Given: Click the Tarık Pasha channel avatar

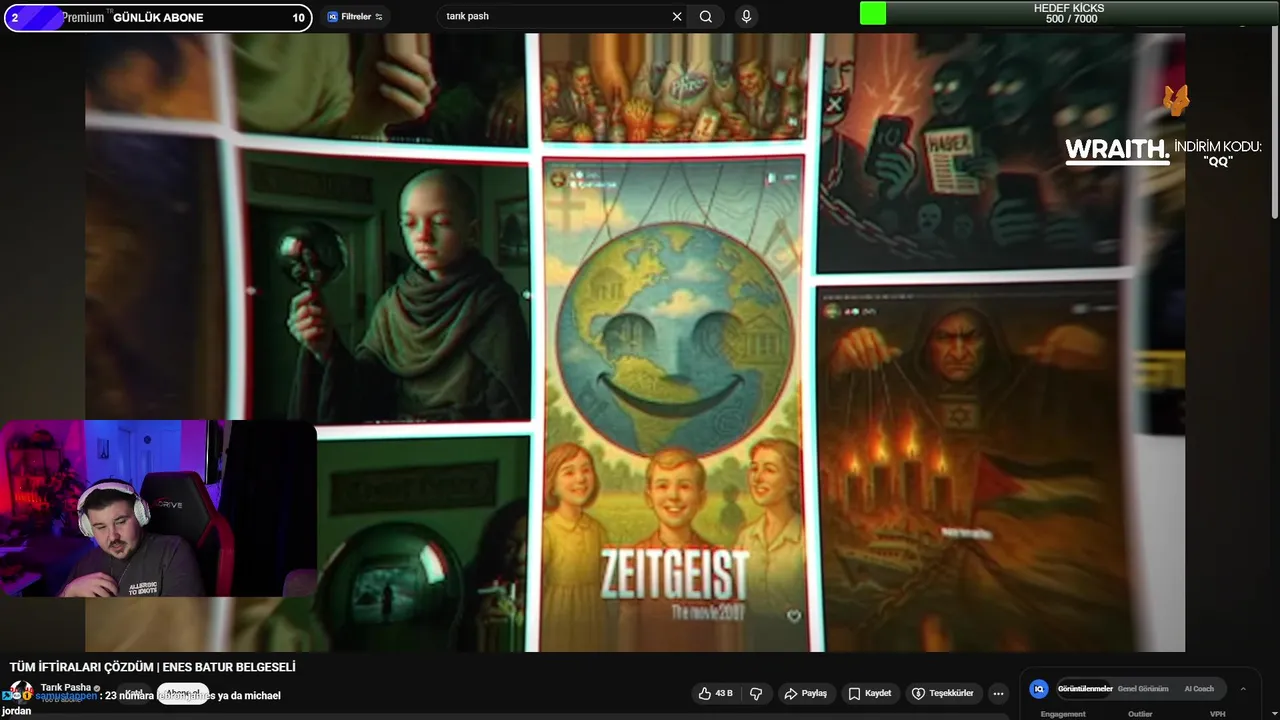Looking at the screenshot, I should coord(20,692).
